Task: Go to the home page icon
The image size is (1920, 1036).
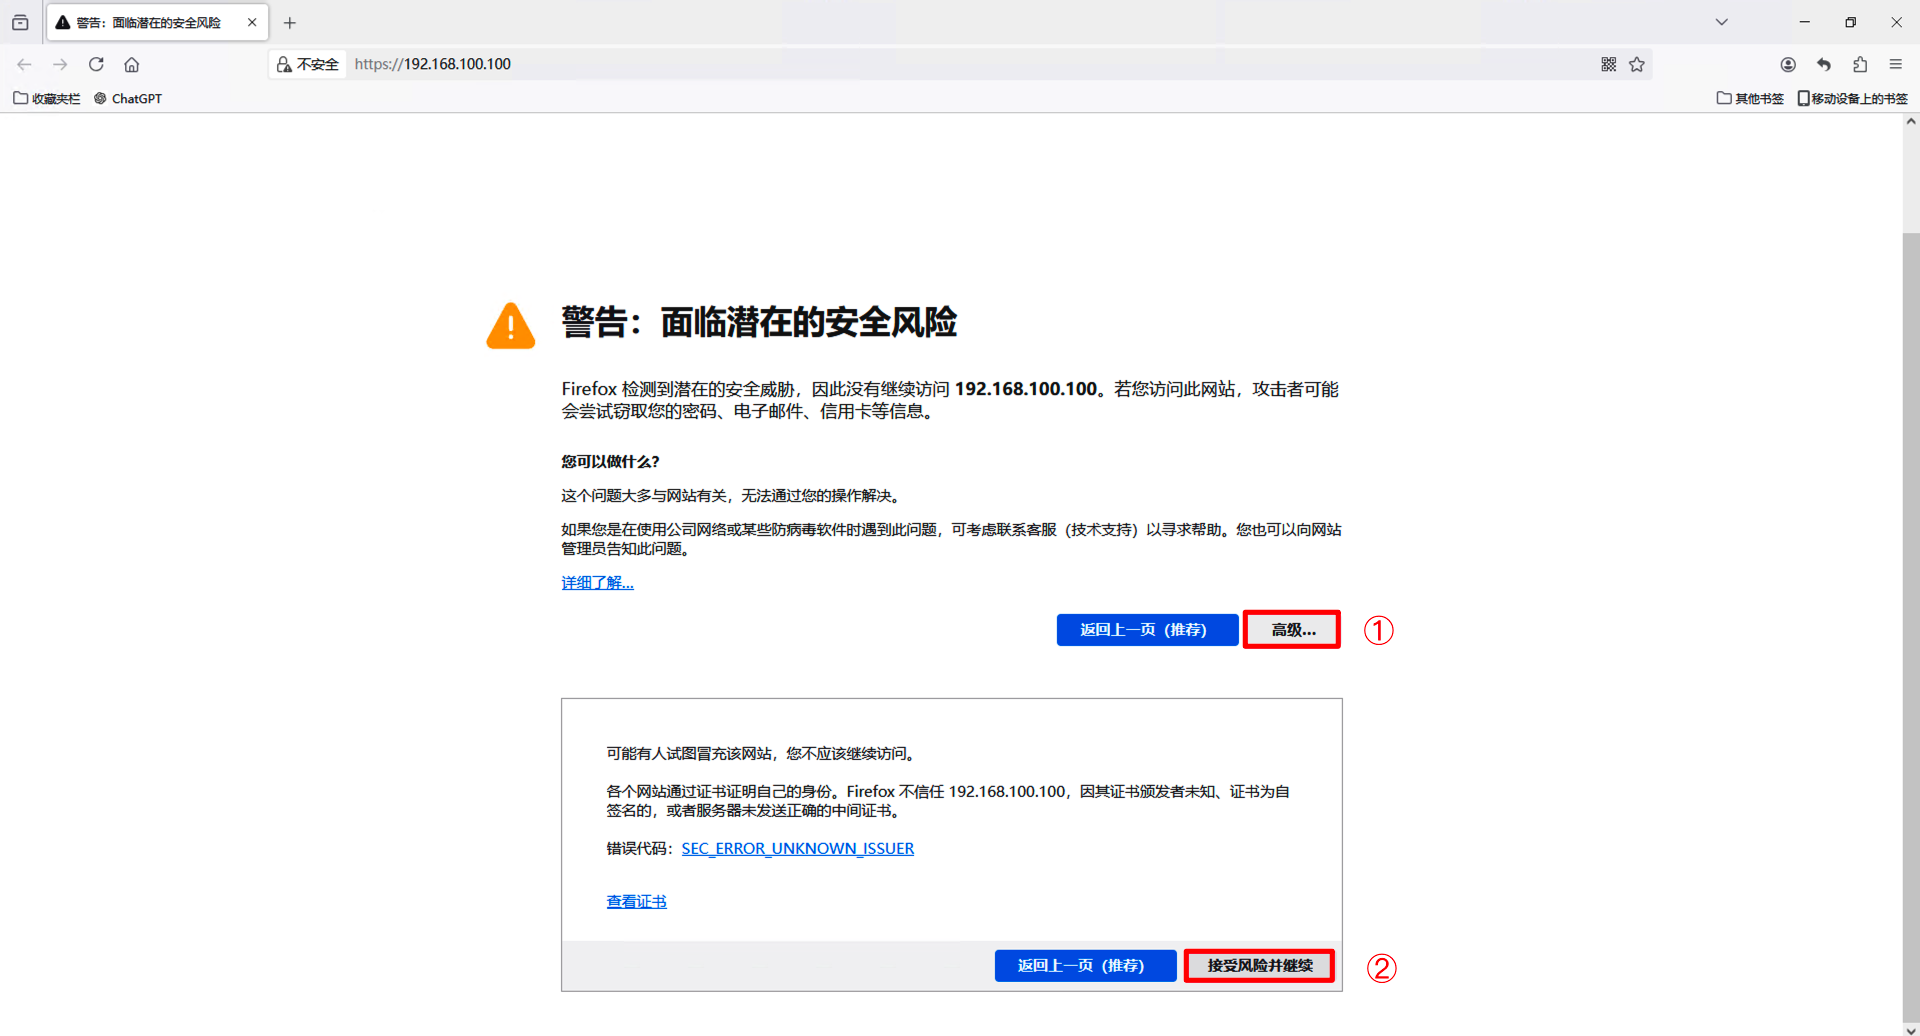Action: coord(132,64)
